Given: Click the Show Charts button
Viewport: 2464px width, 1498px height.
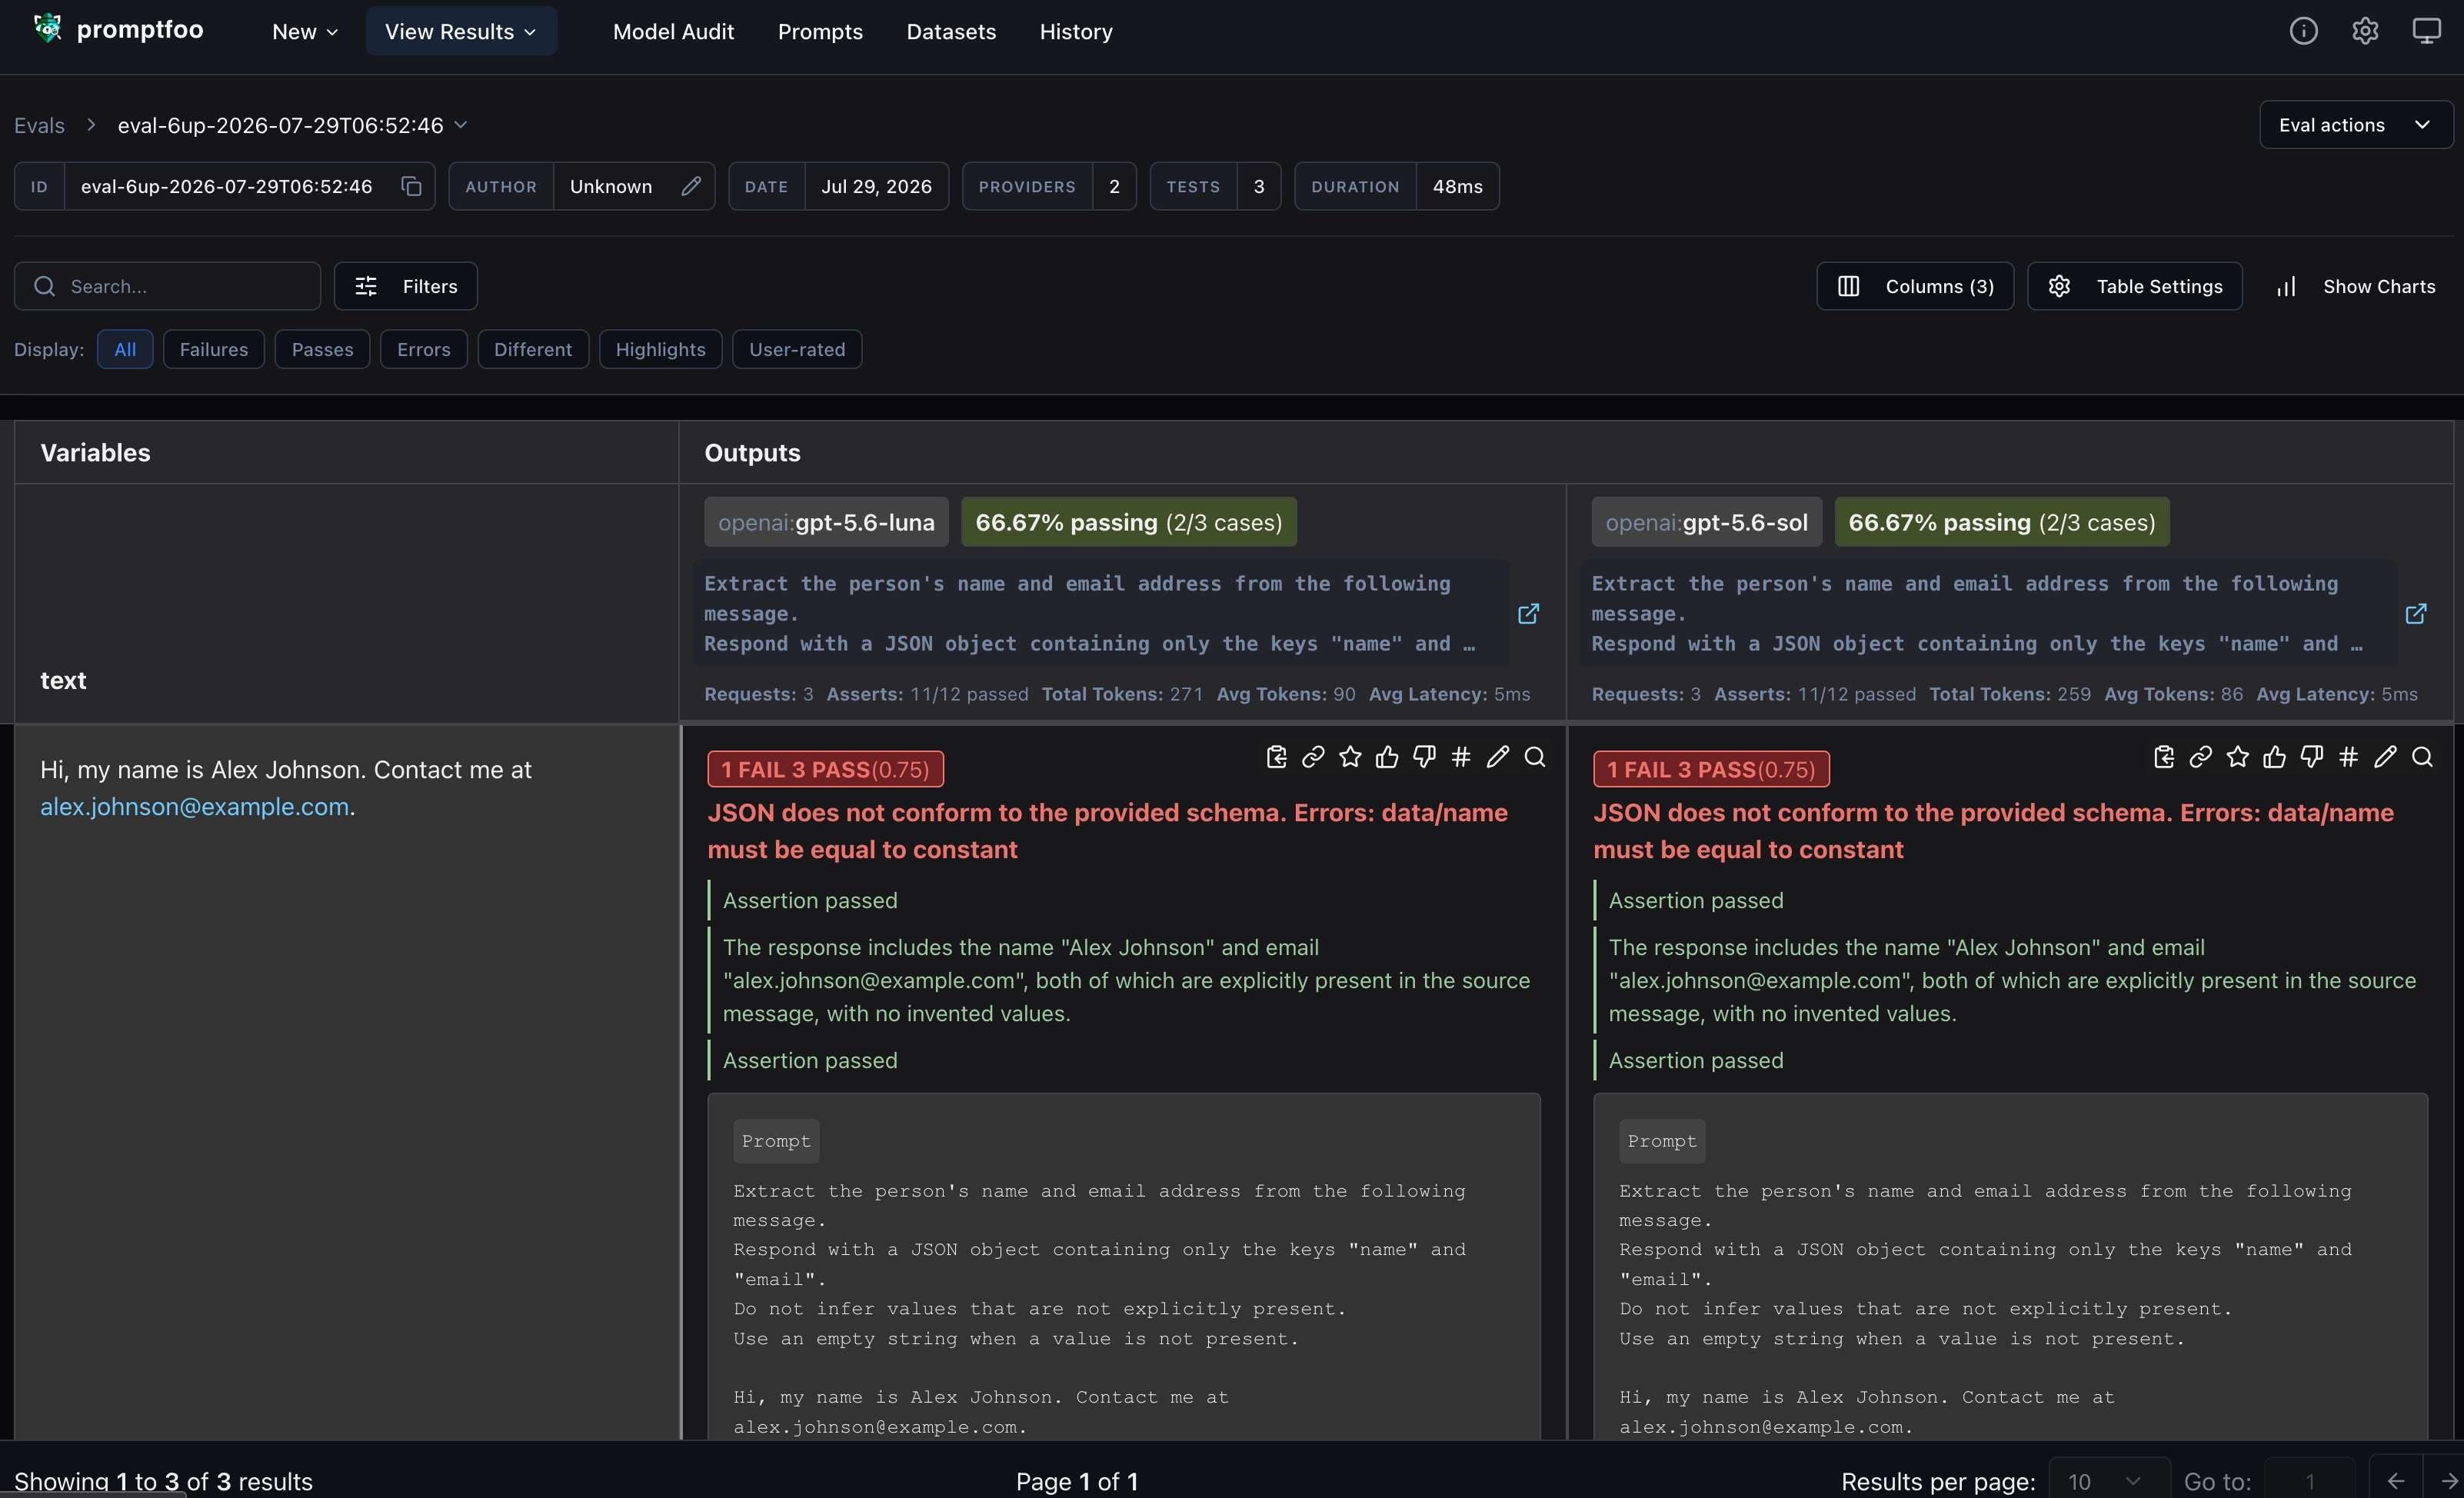Looking at the screenshot, I should (2356, 286).
